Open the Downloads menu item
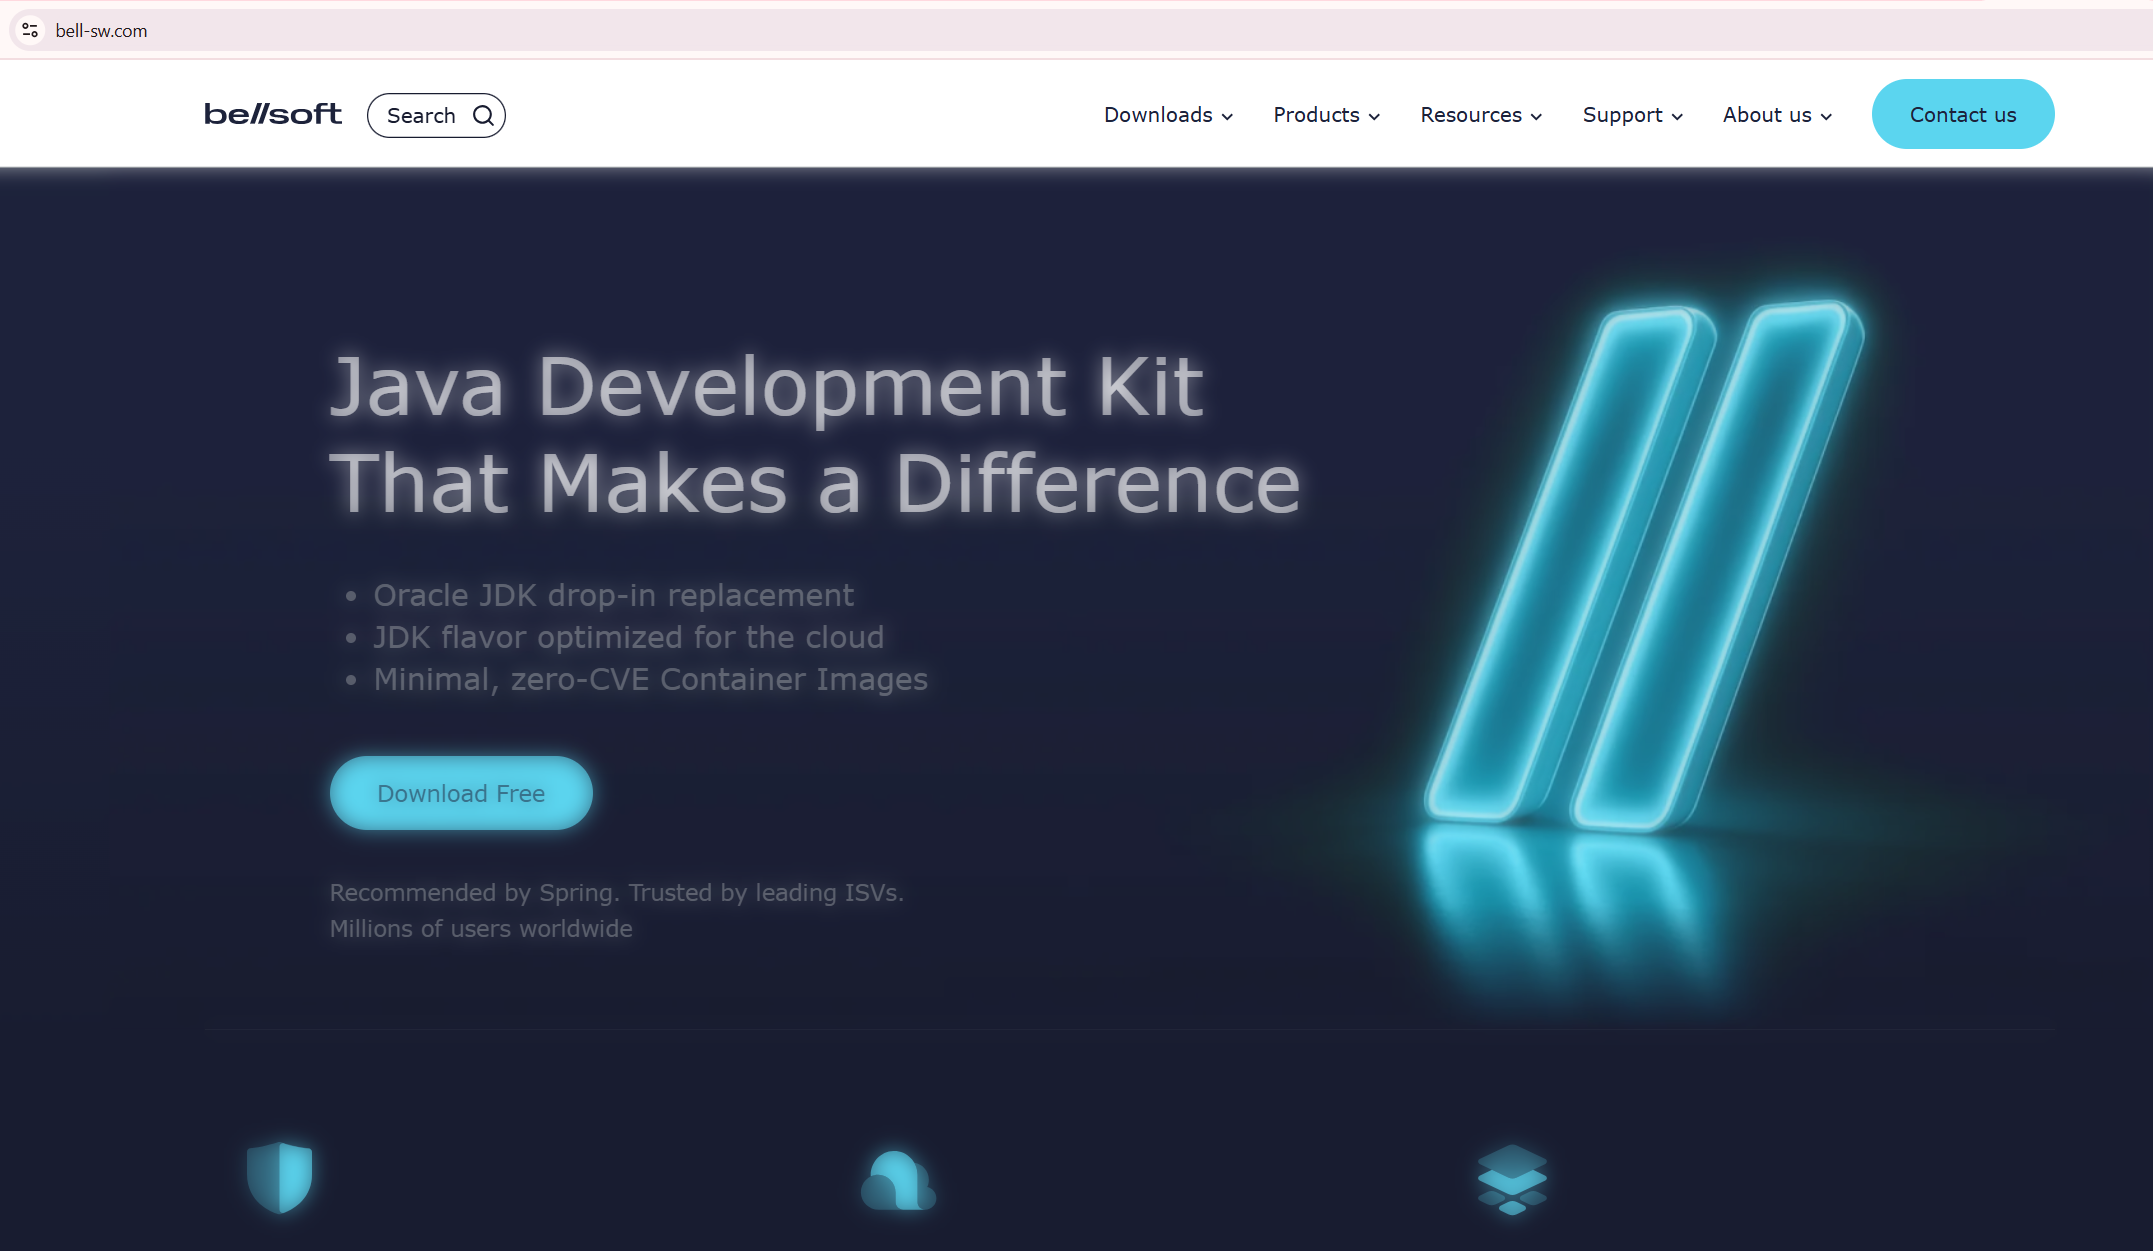 1158,115
